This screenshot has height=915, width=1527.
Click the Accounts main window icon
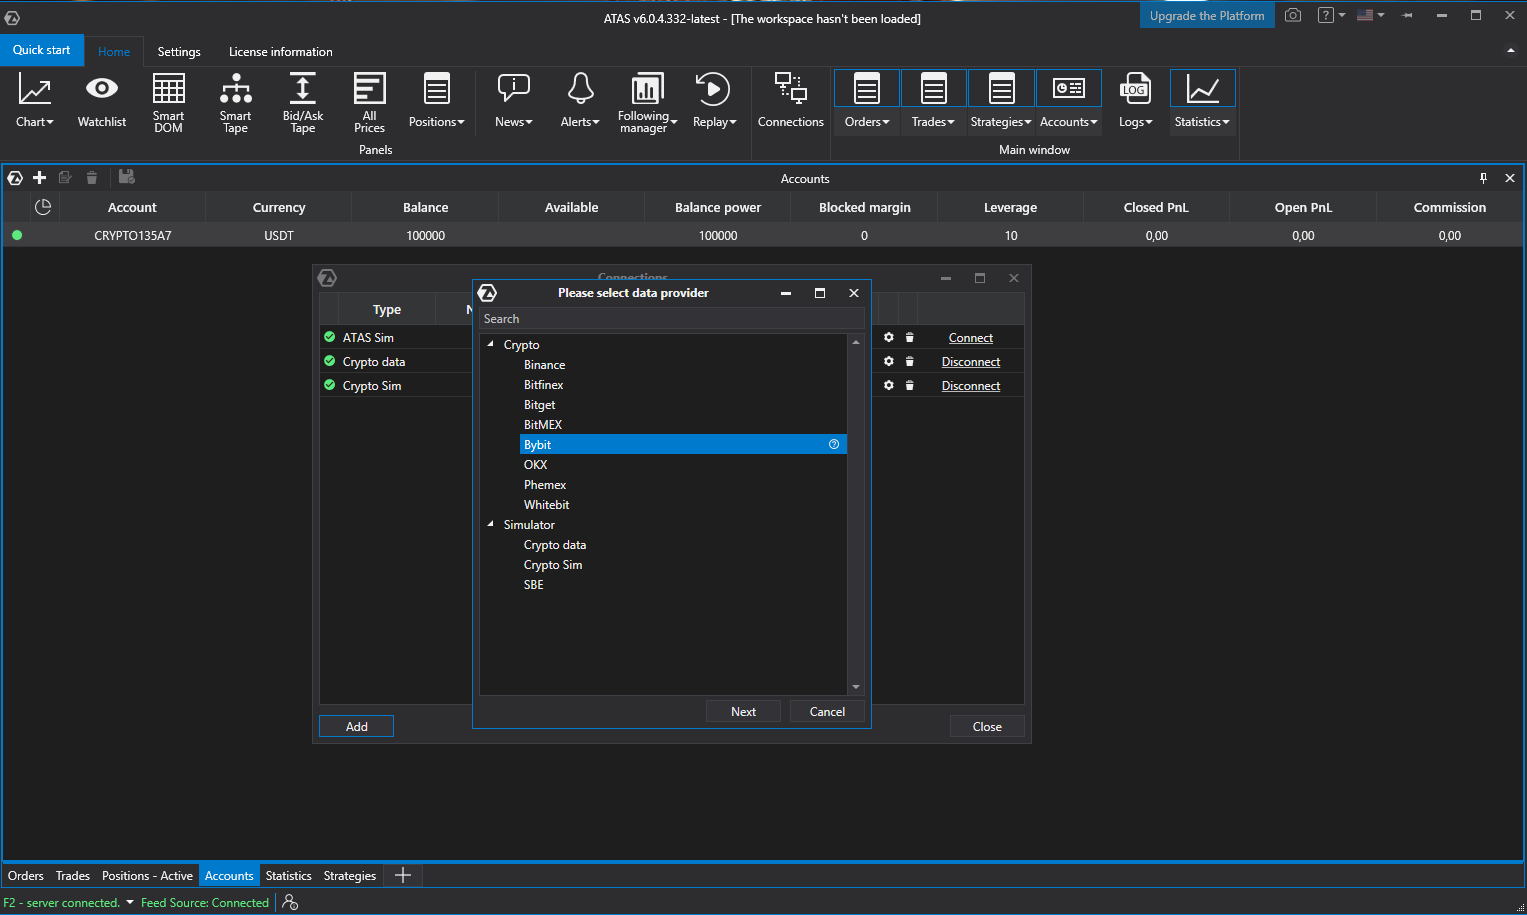[1069, 89]
